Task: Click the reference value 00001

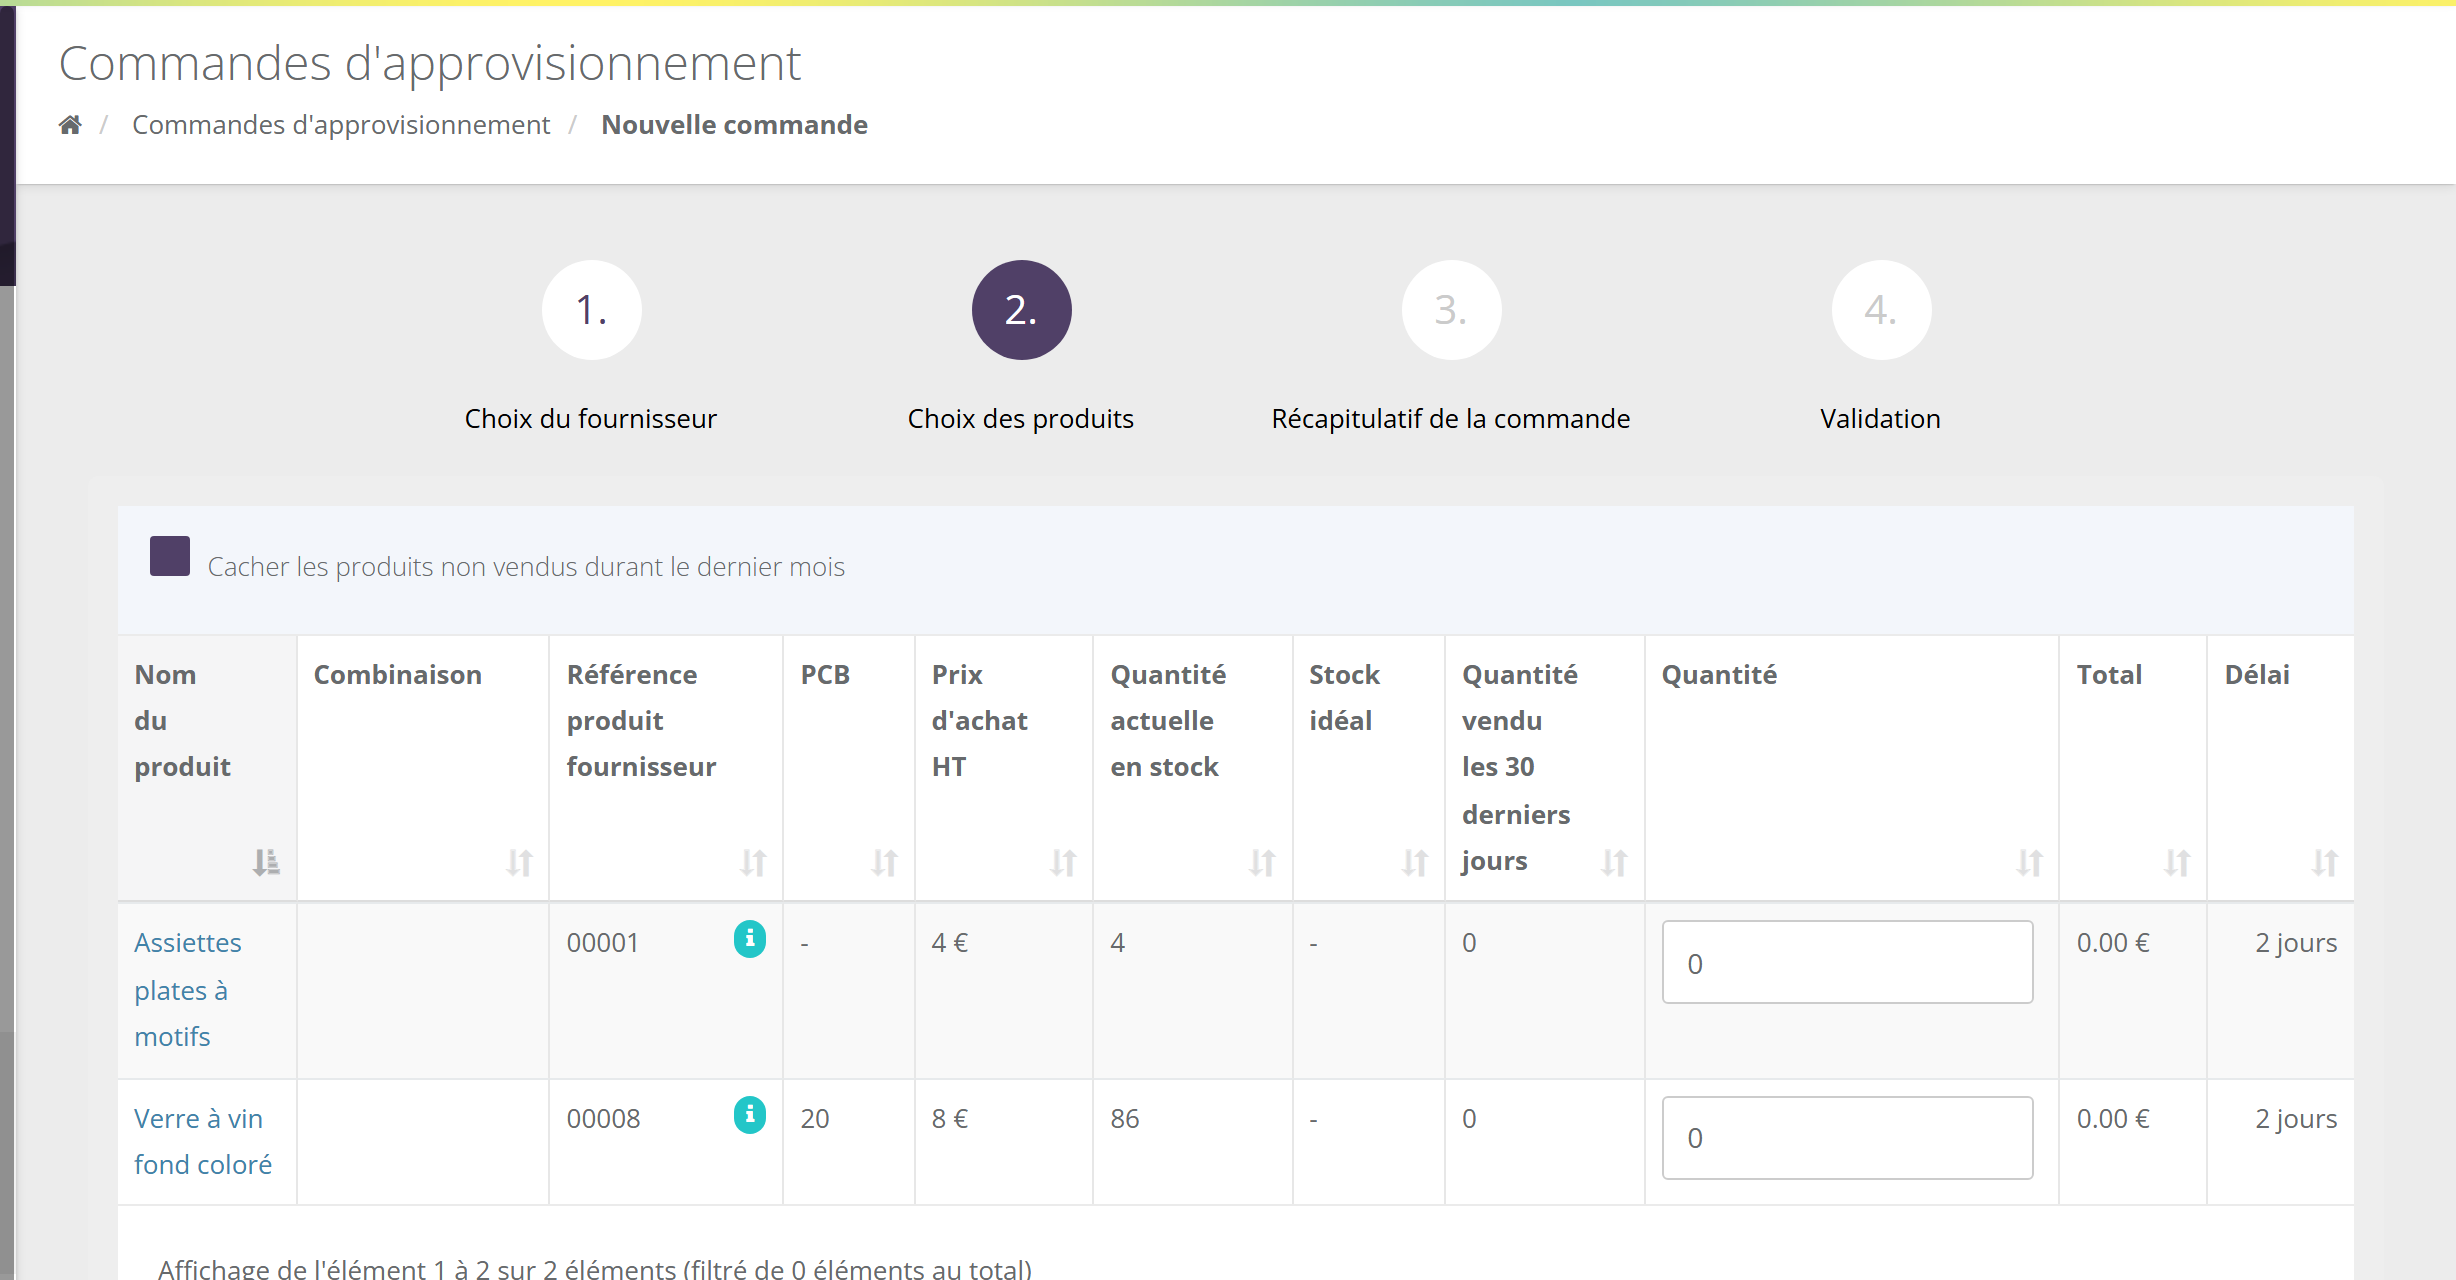Action: pos(603,943)
